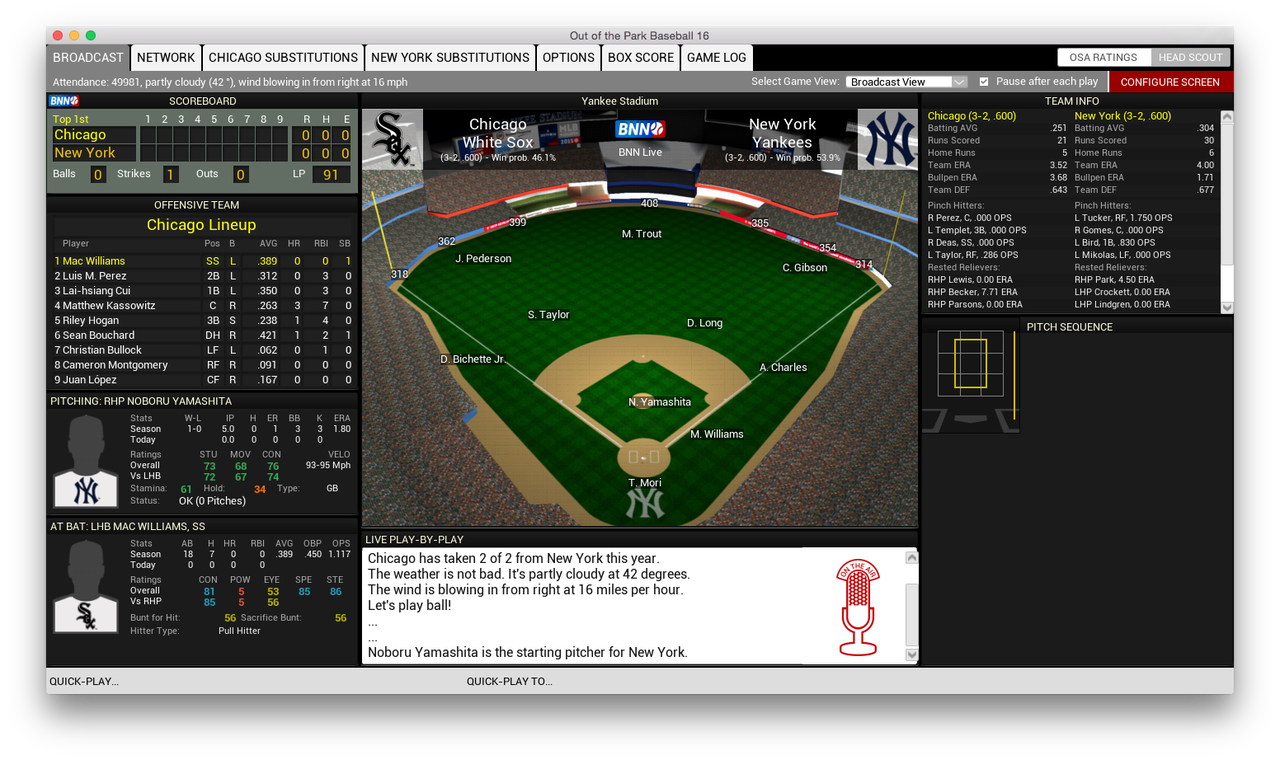Click pitcher Noboru Yamashita's portrait silhouette
The image size is (1280, 760).
87,461
